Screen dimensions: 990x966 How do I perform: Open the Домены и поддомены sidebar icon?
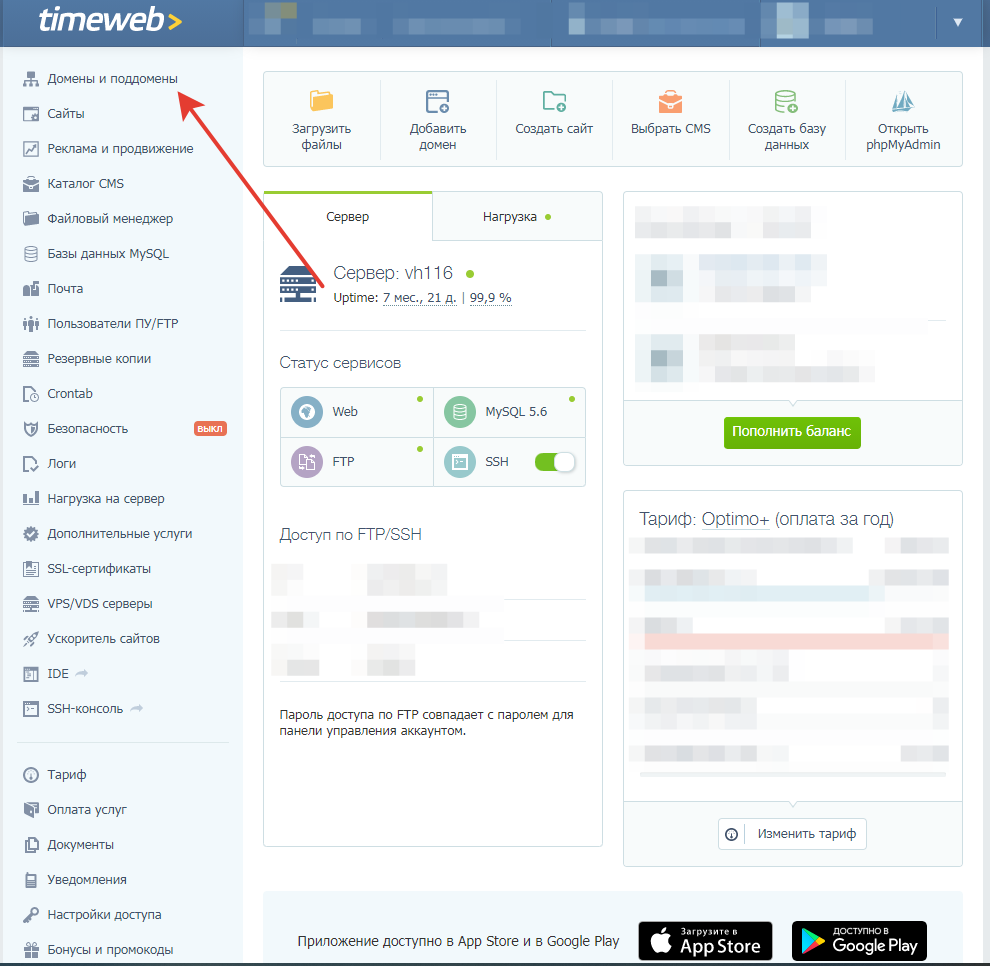[30, 79]
